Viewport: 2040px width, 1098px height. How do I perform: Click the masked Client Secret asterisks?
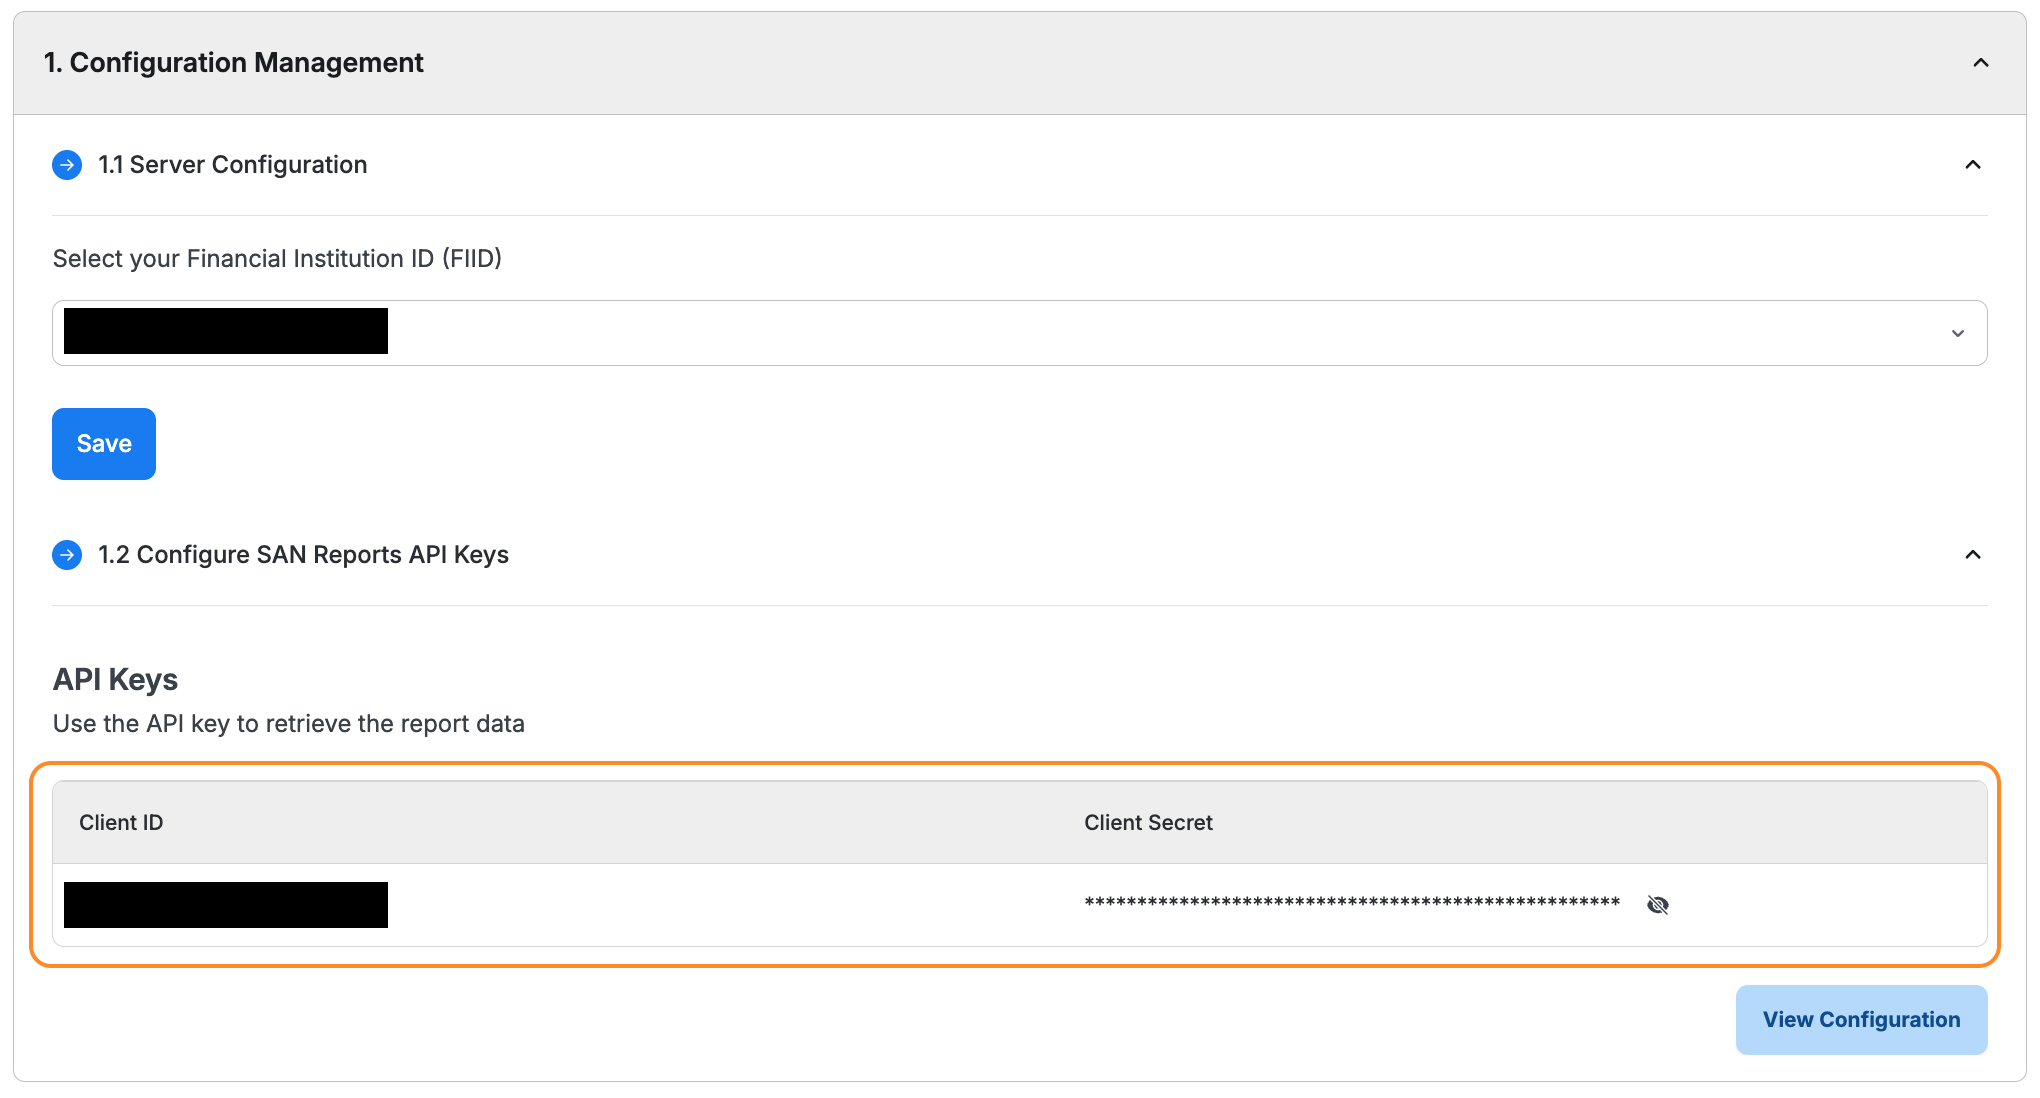click(1351, 903)
